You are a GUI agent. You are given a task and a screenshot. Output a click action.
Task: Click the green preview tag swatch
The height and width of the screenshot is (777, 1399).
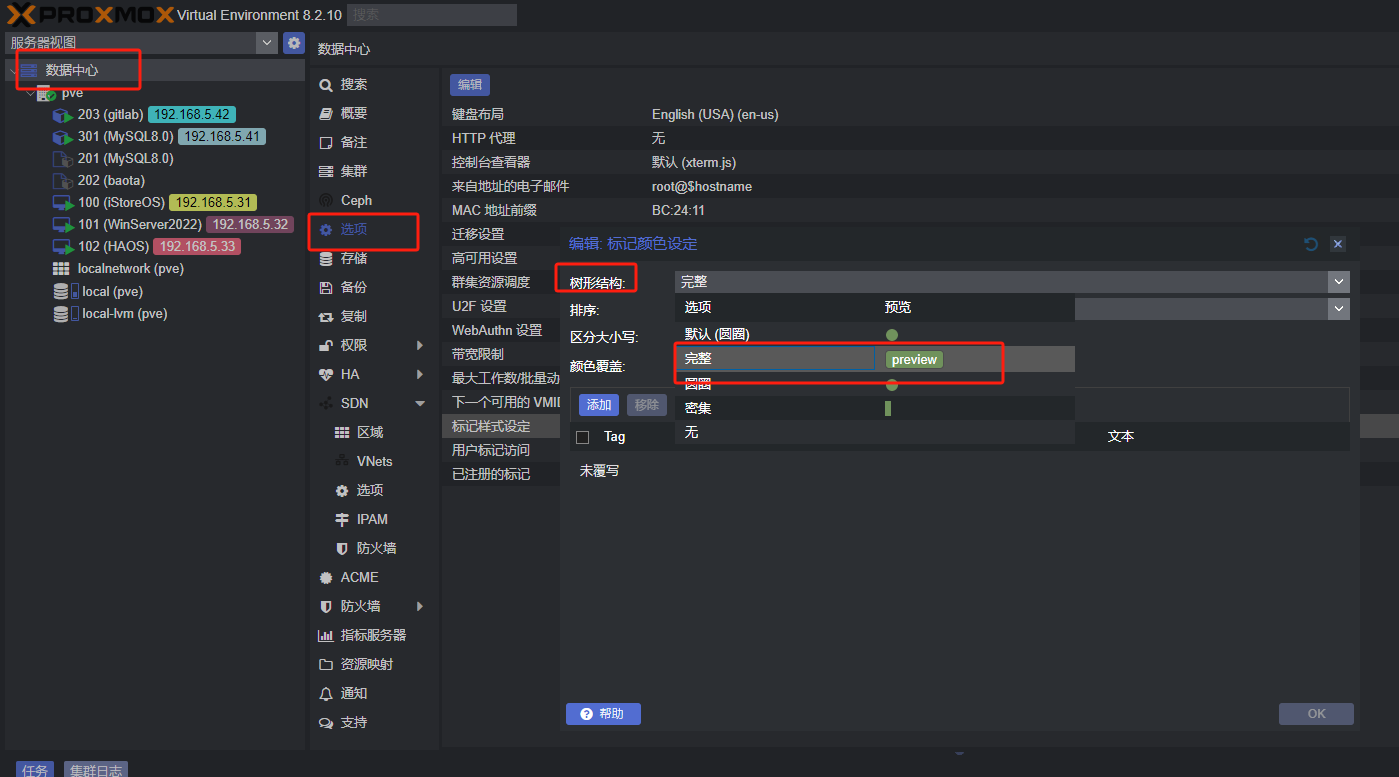913,360
